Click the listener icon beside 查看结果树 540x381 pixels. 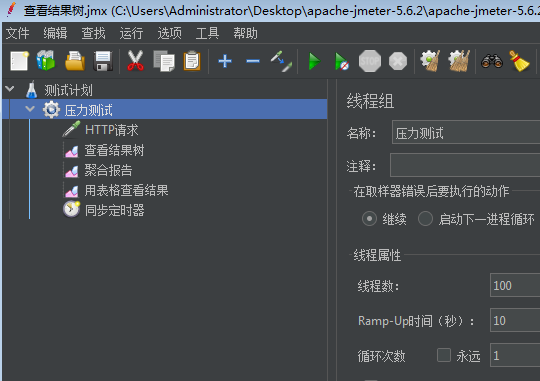(x=72, y=151)
